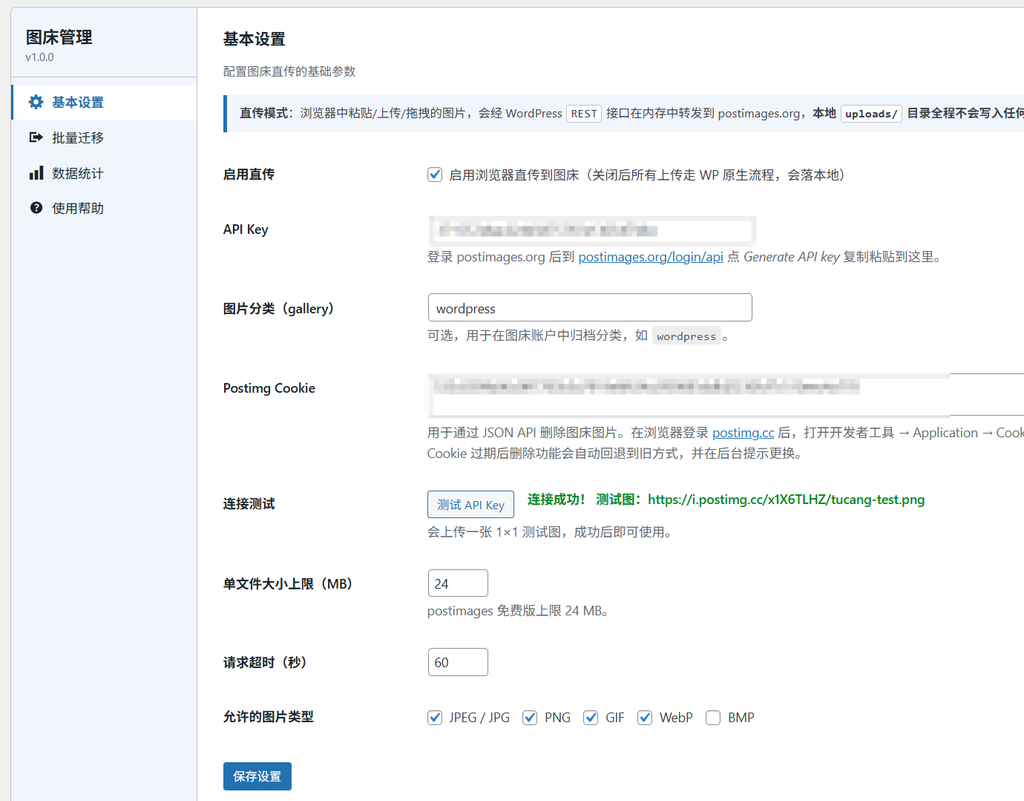Click the file size limit field showing 24
Screen dimensions: 1024x801
point(457,583)
